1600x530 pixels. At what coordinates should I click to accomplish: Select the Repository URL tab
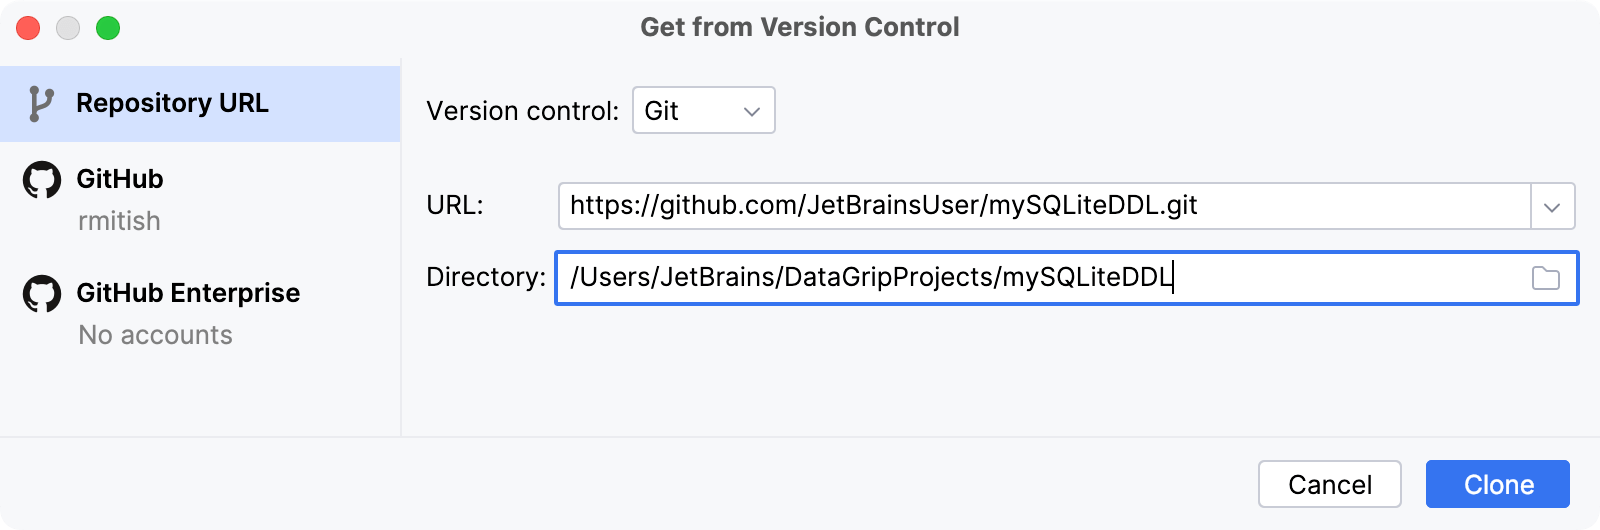(x=172, y=104)
